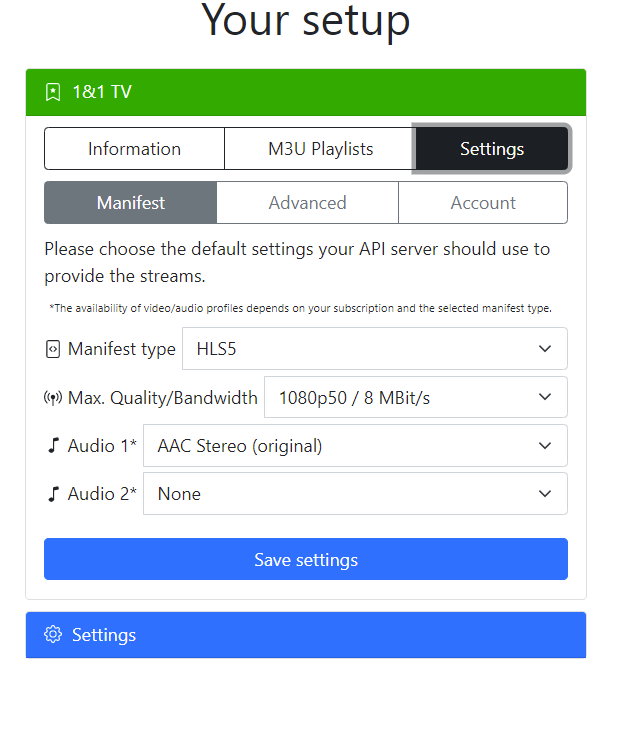Click the Max. Quality/Bandwidth label
The height and width of the screenshot is (739, 619).
[163, 398]
